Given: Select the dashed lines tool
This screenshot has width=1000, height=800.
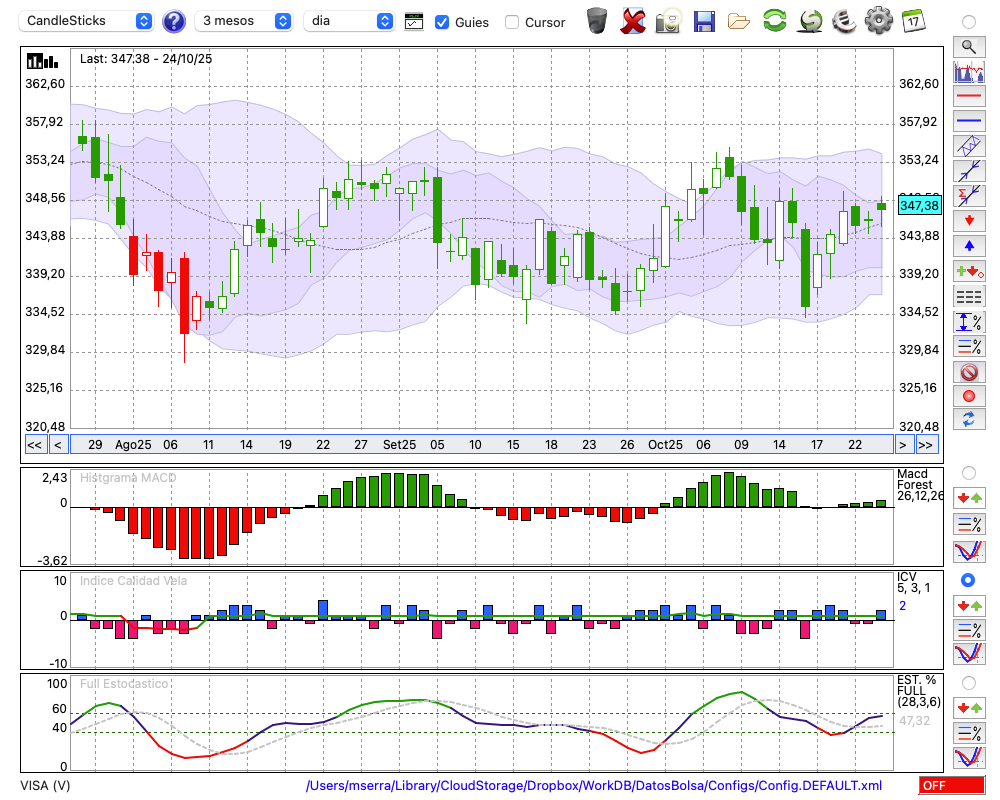Looking at the screenshot, I should [969, 297].
